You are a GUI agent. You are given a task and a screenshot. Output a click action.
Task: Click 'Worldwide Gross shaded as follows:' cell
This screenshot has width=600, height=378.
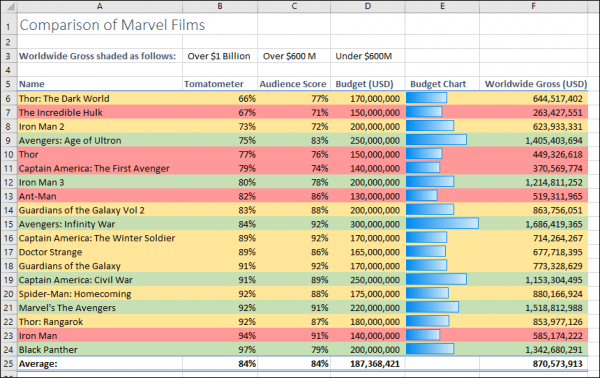click(x=99, y=56)
